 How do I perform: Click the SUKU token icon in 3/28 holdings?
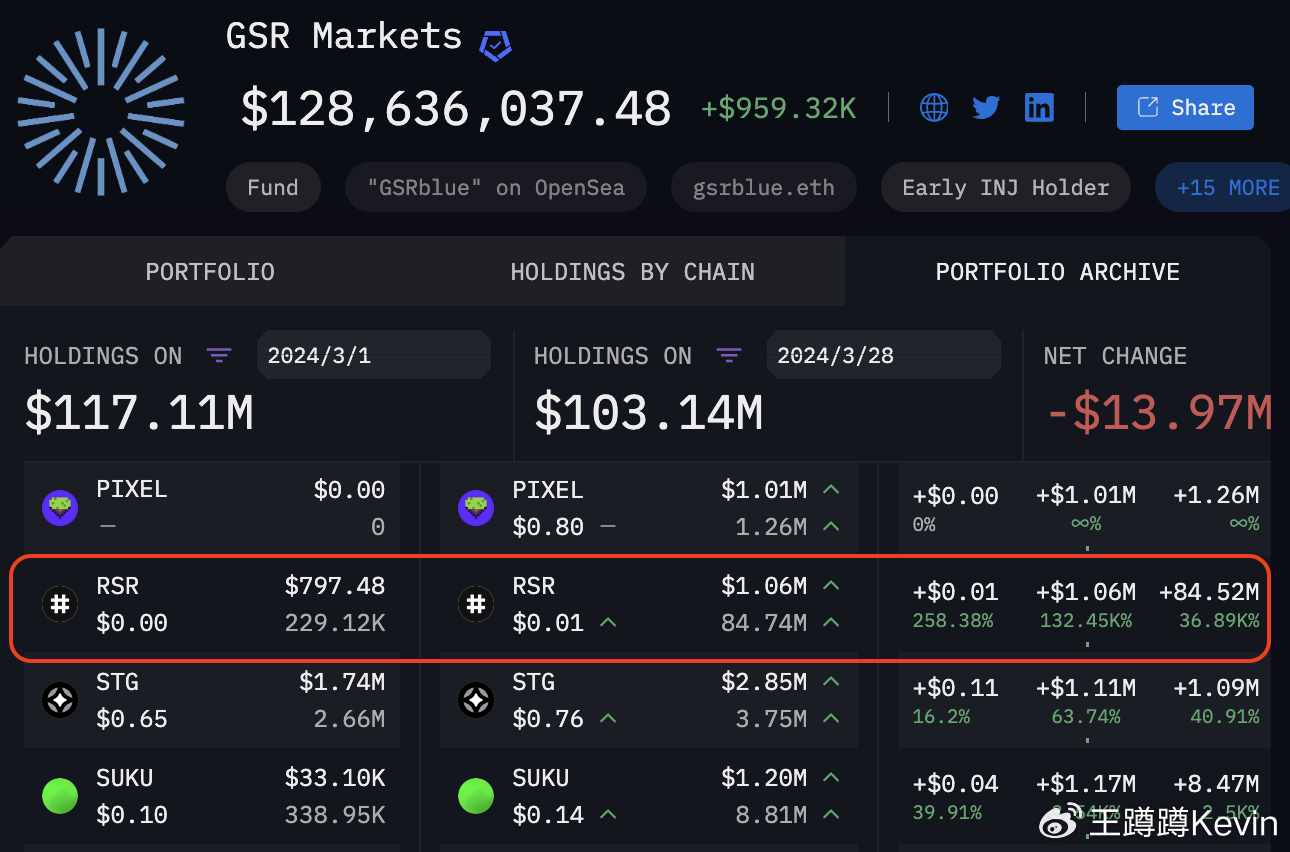[476, 796]
